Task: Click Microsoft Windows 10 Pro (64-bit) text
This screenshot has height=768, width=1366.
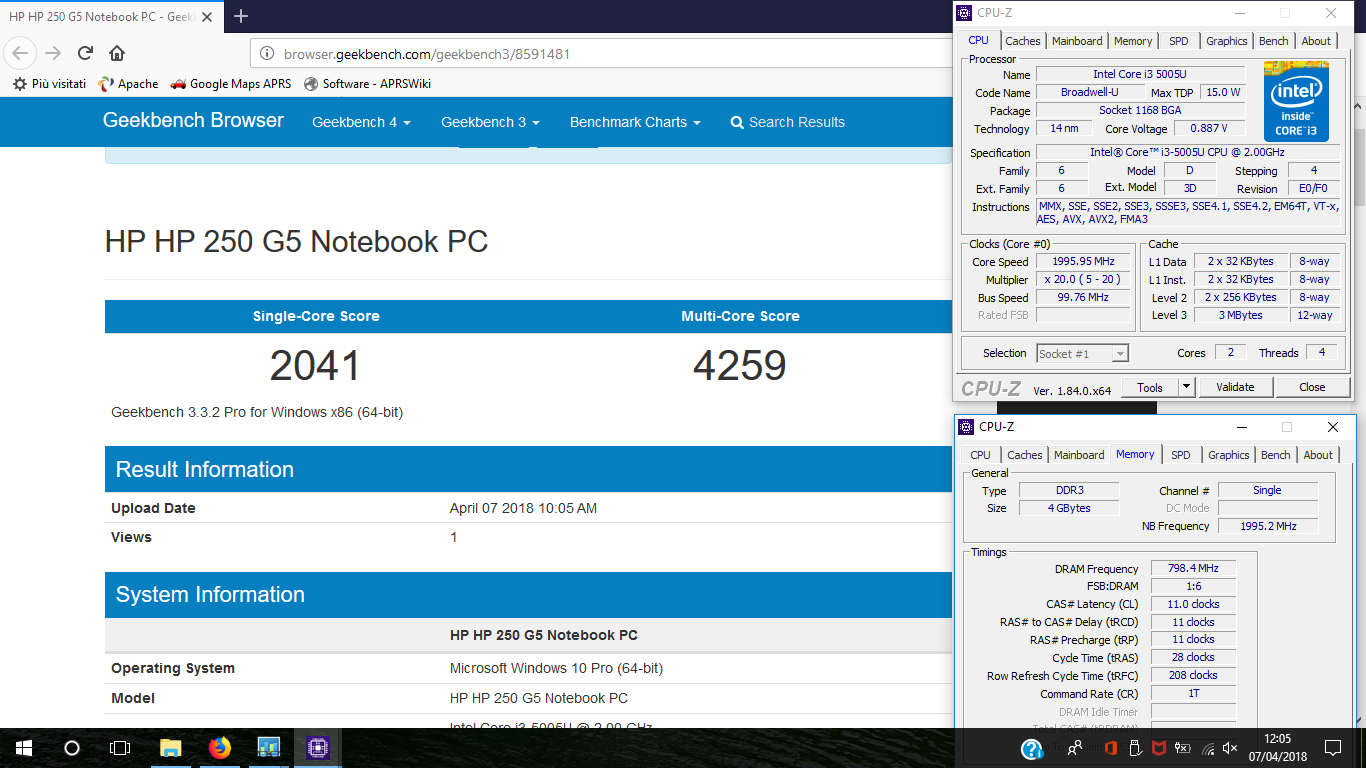Action: click(x=556, y=668)
